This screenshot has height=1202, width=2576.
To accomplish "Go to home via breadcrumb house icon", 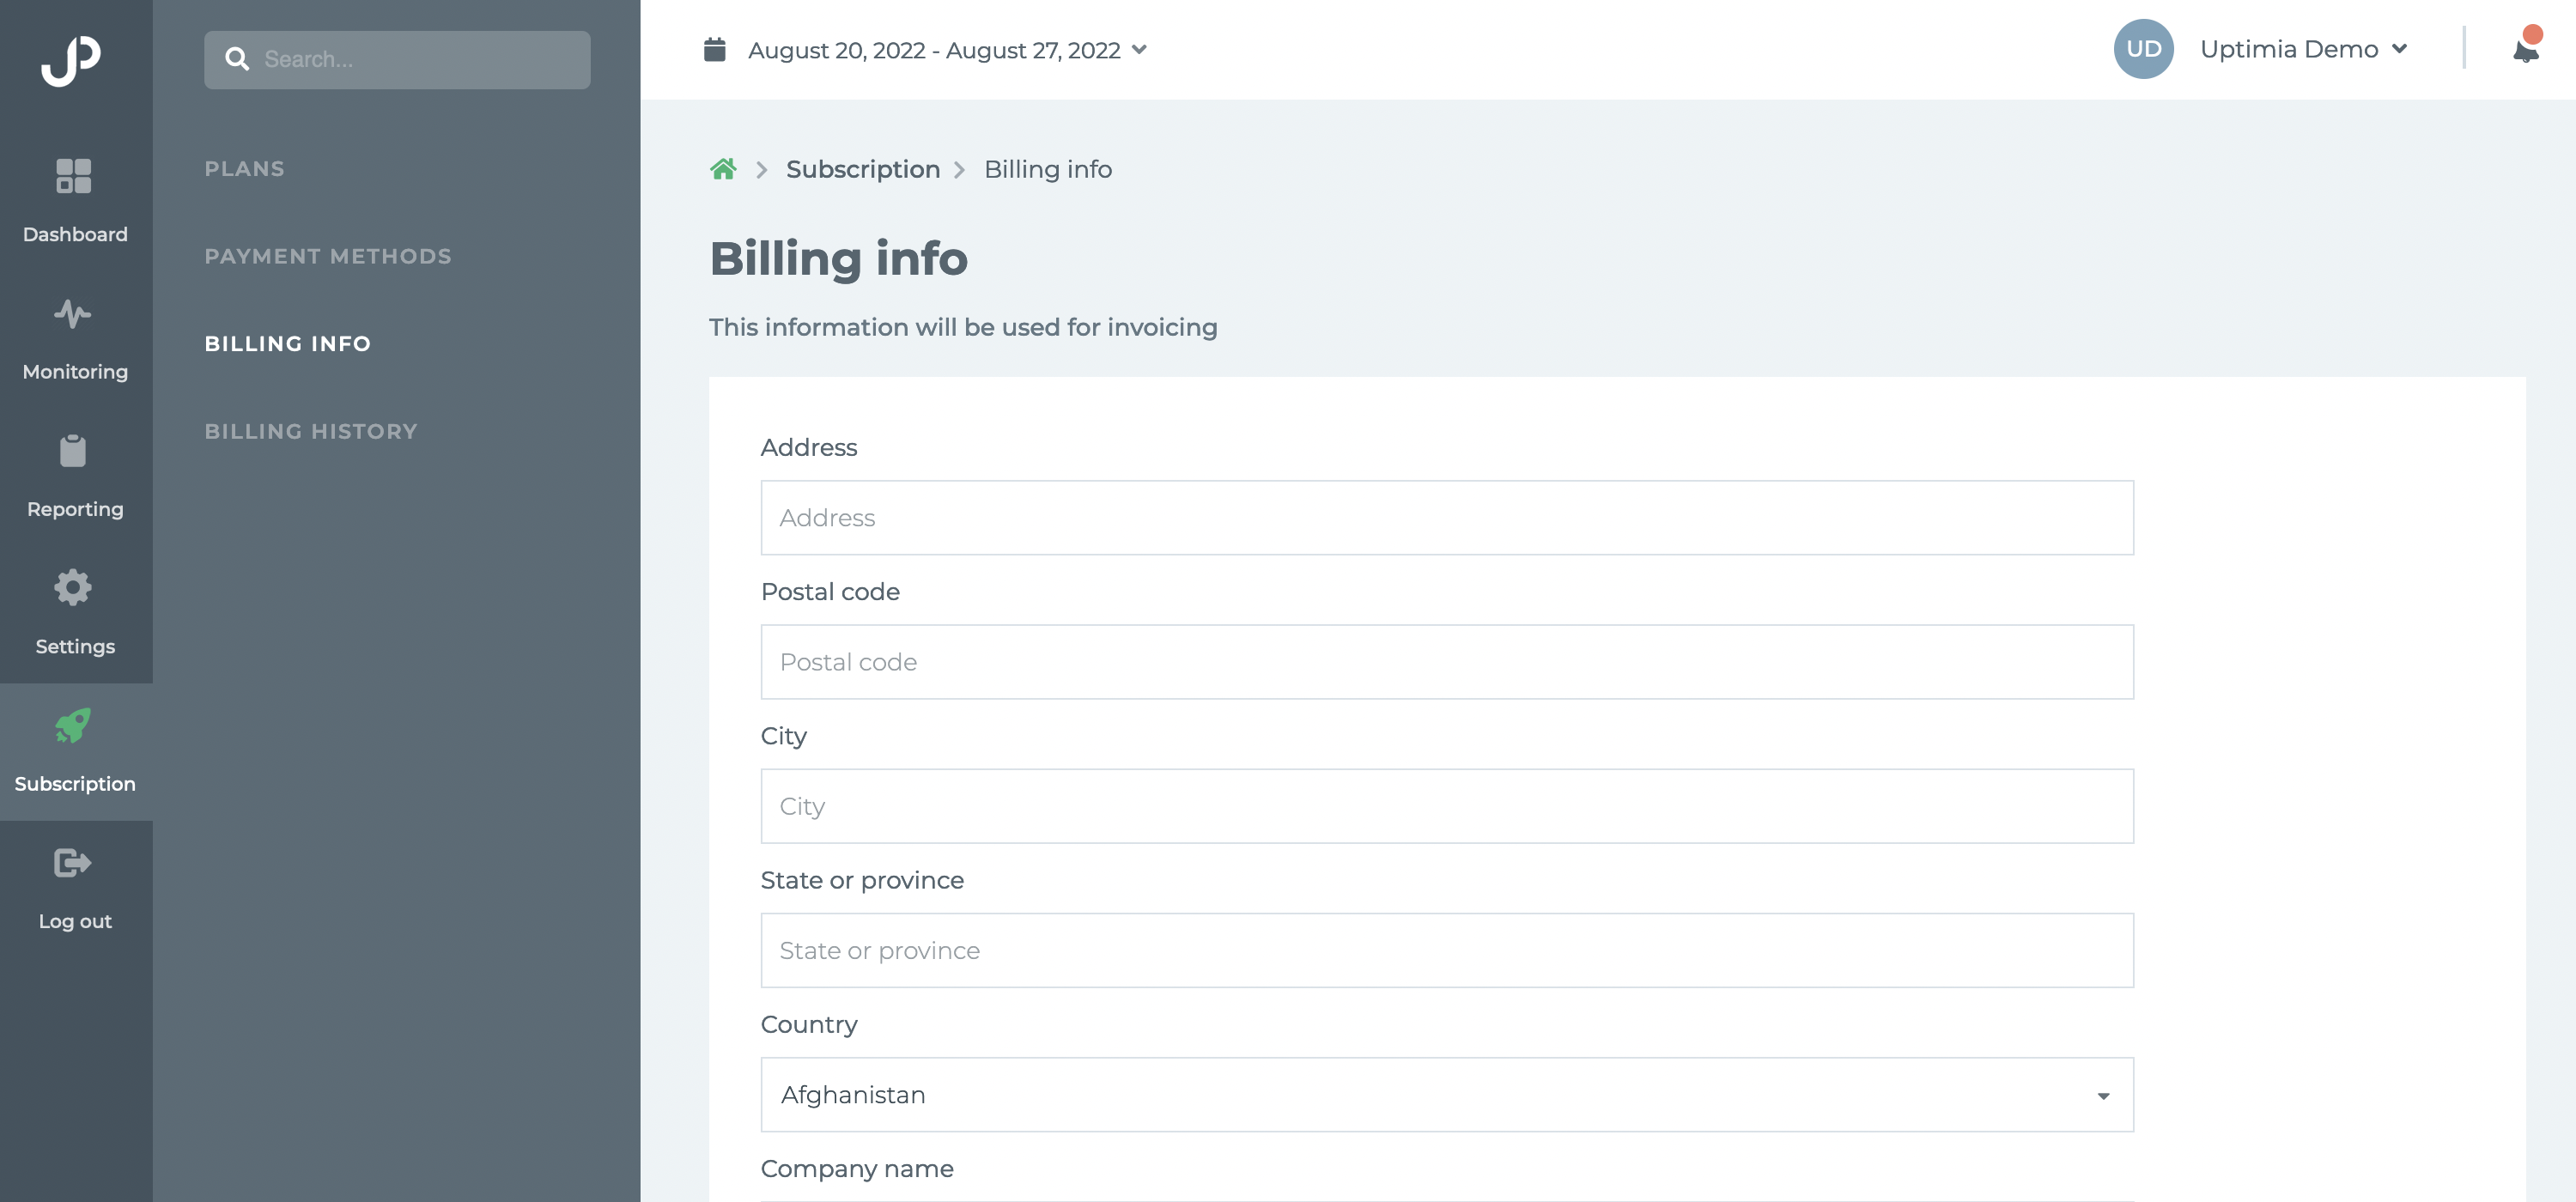I will click(x=723, y=169).
